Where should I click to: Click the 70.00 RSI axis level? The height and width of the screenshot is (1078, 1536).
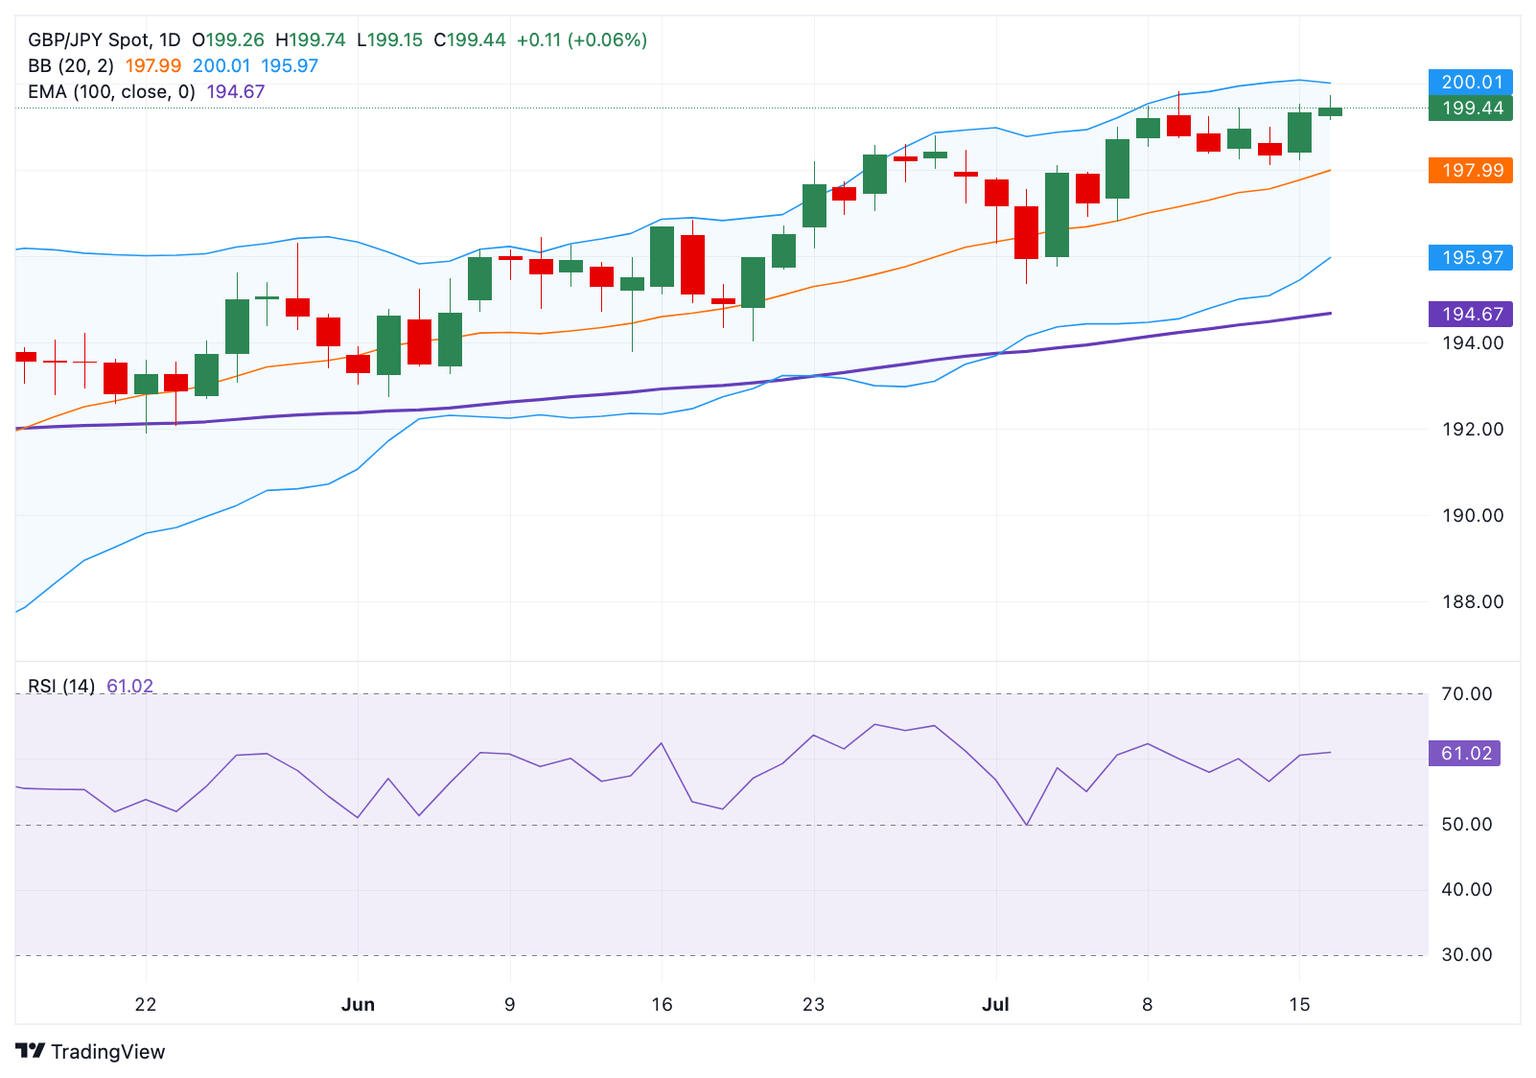[x=1466, y=694]
